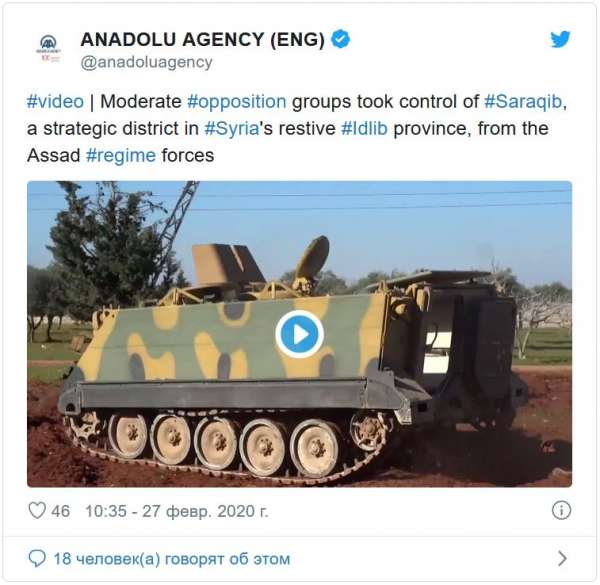Image resolution: width=600 pixels, height=585 pixels.
Task: Click the @anadoluagency handle
Action: (x=146, y=62)
